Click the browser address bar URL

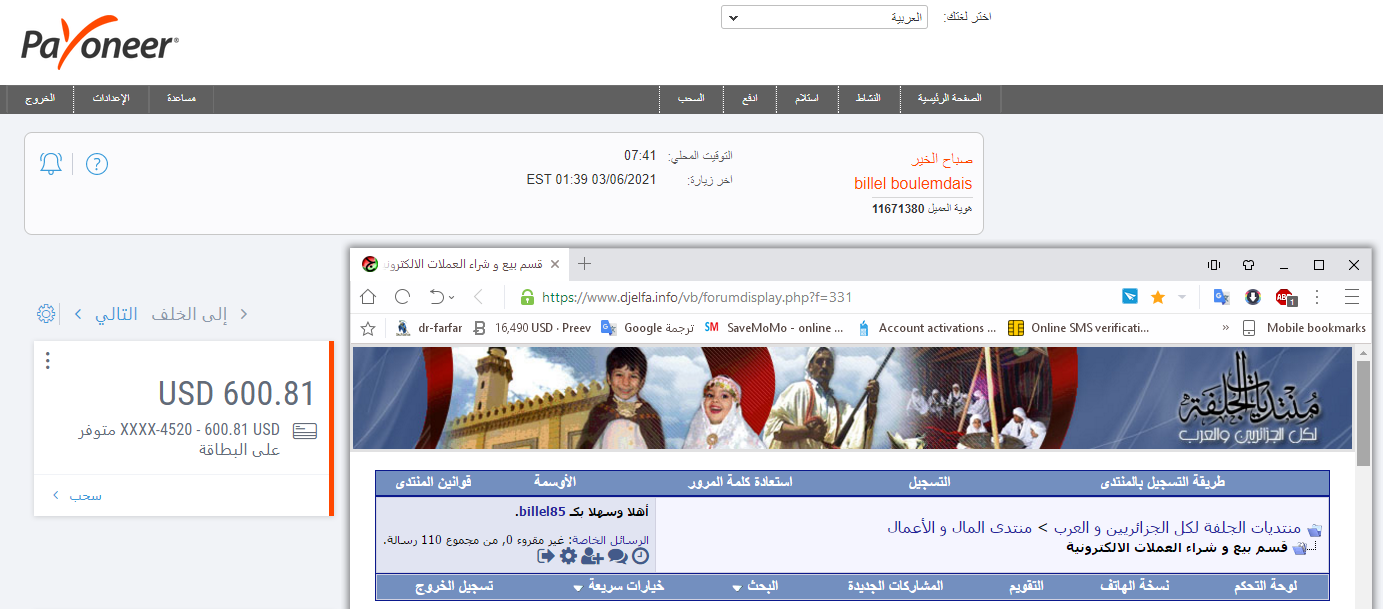pos(697,297)
